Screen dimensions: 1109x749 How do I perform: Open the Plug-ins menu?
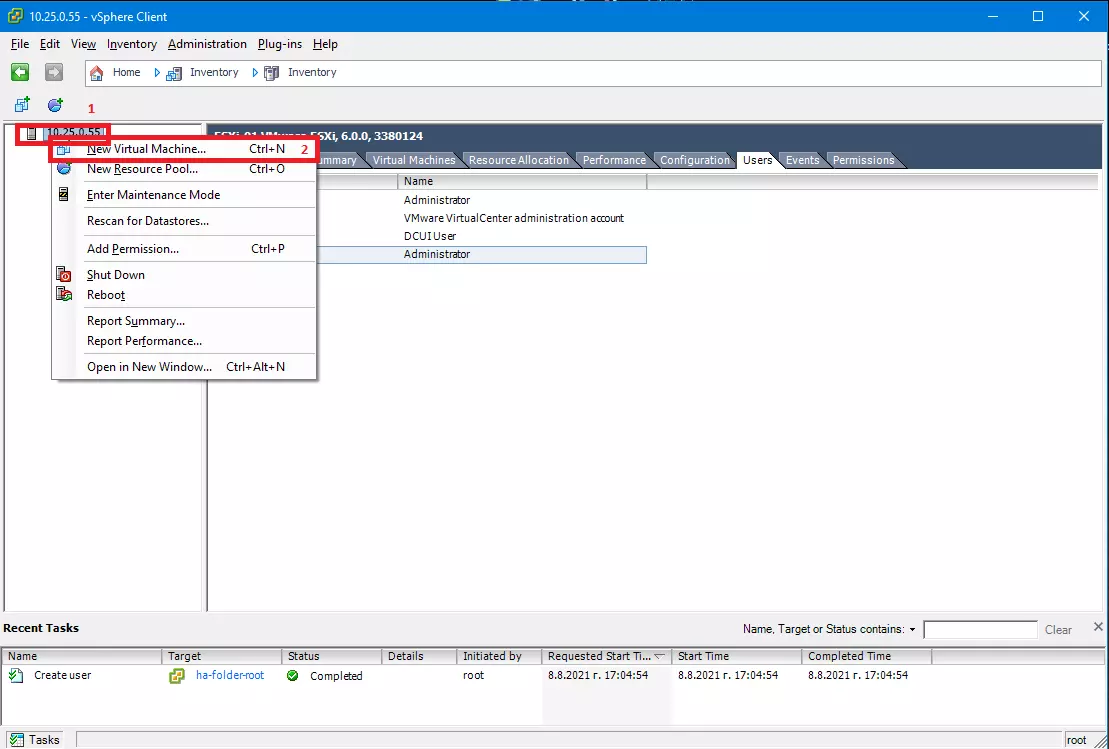280,44
